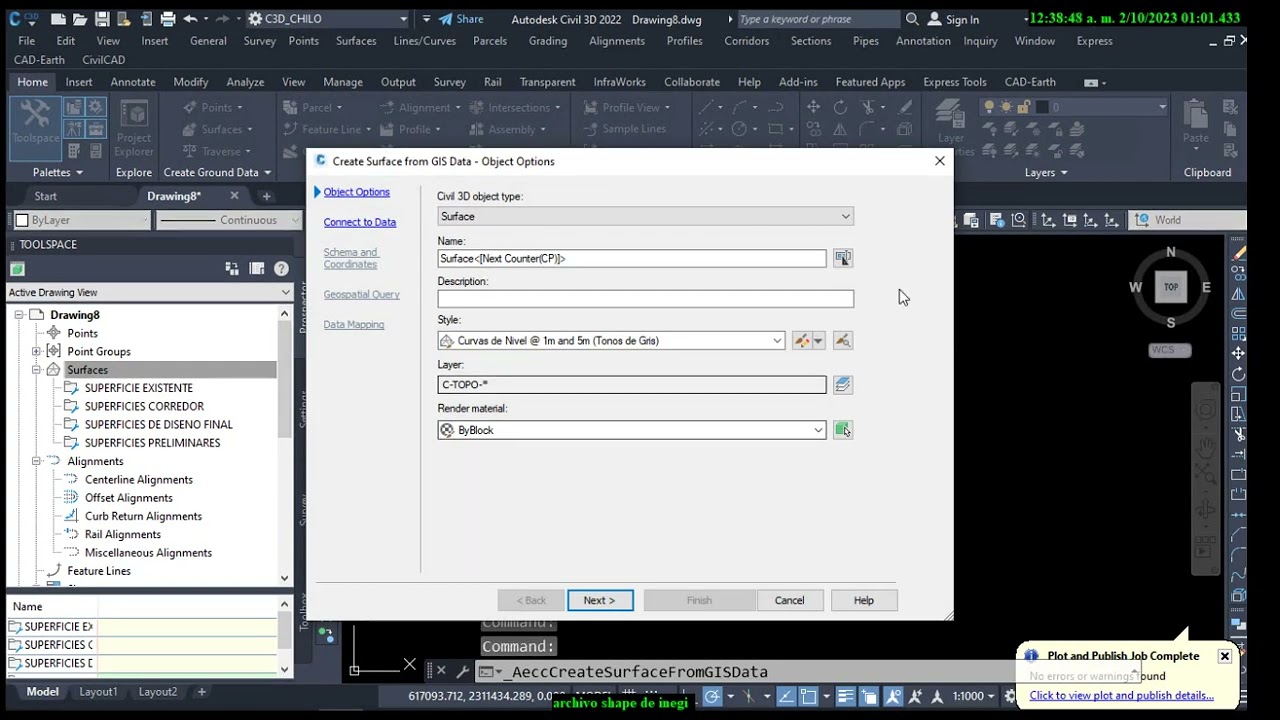Click the Toolspace help question mark icon
The width and height of the screenshot is (1280, 720).
click(x=281, y=268)
